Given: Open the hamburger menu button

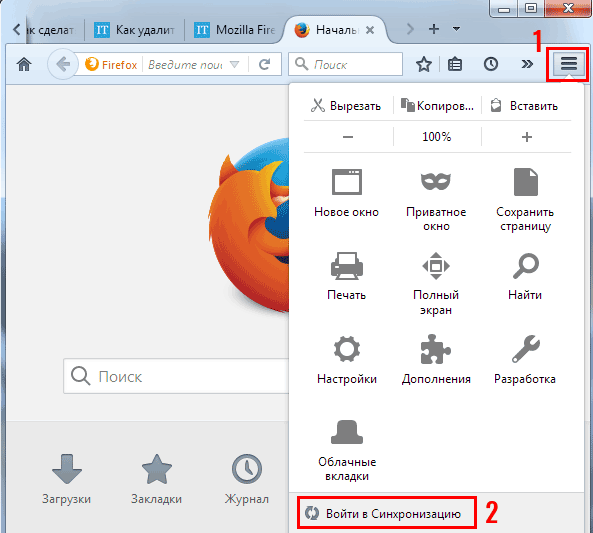Looking at the screenshot, I should click(568, 64).
